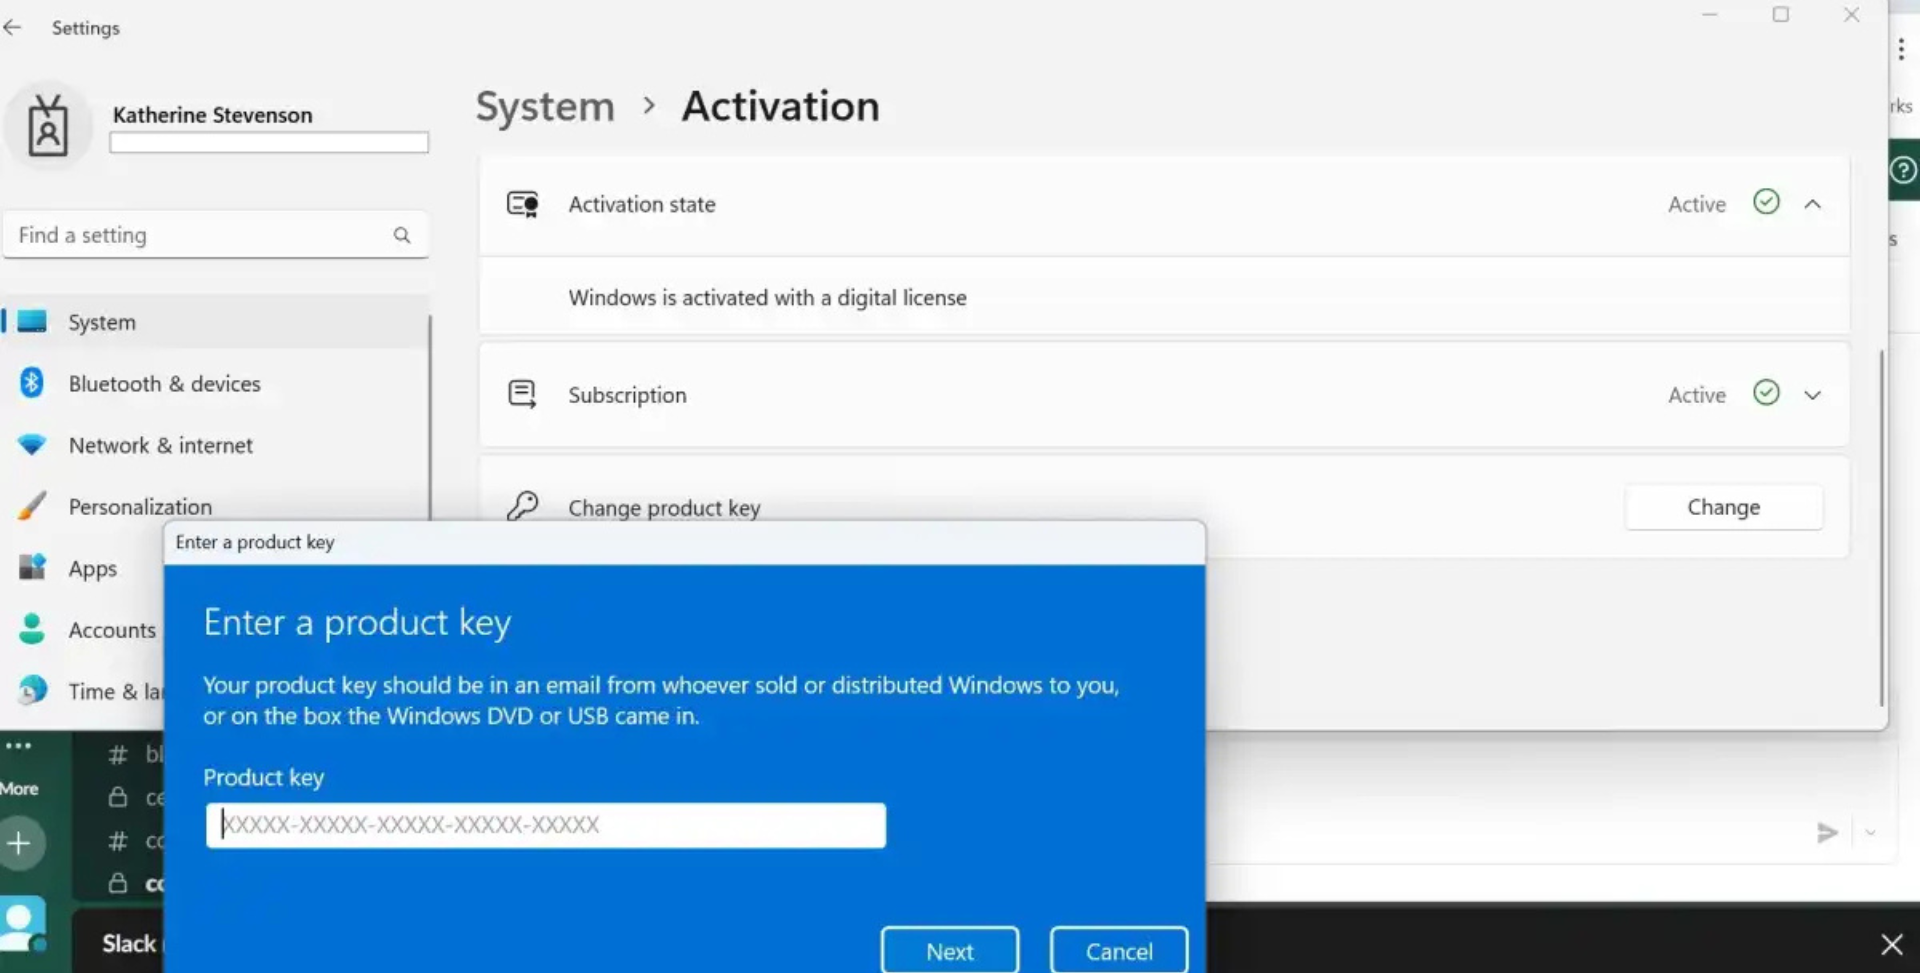
Task: Select System in the sidebar
Action: 102,323
